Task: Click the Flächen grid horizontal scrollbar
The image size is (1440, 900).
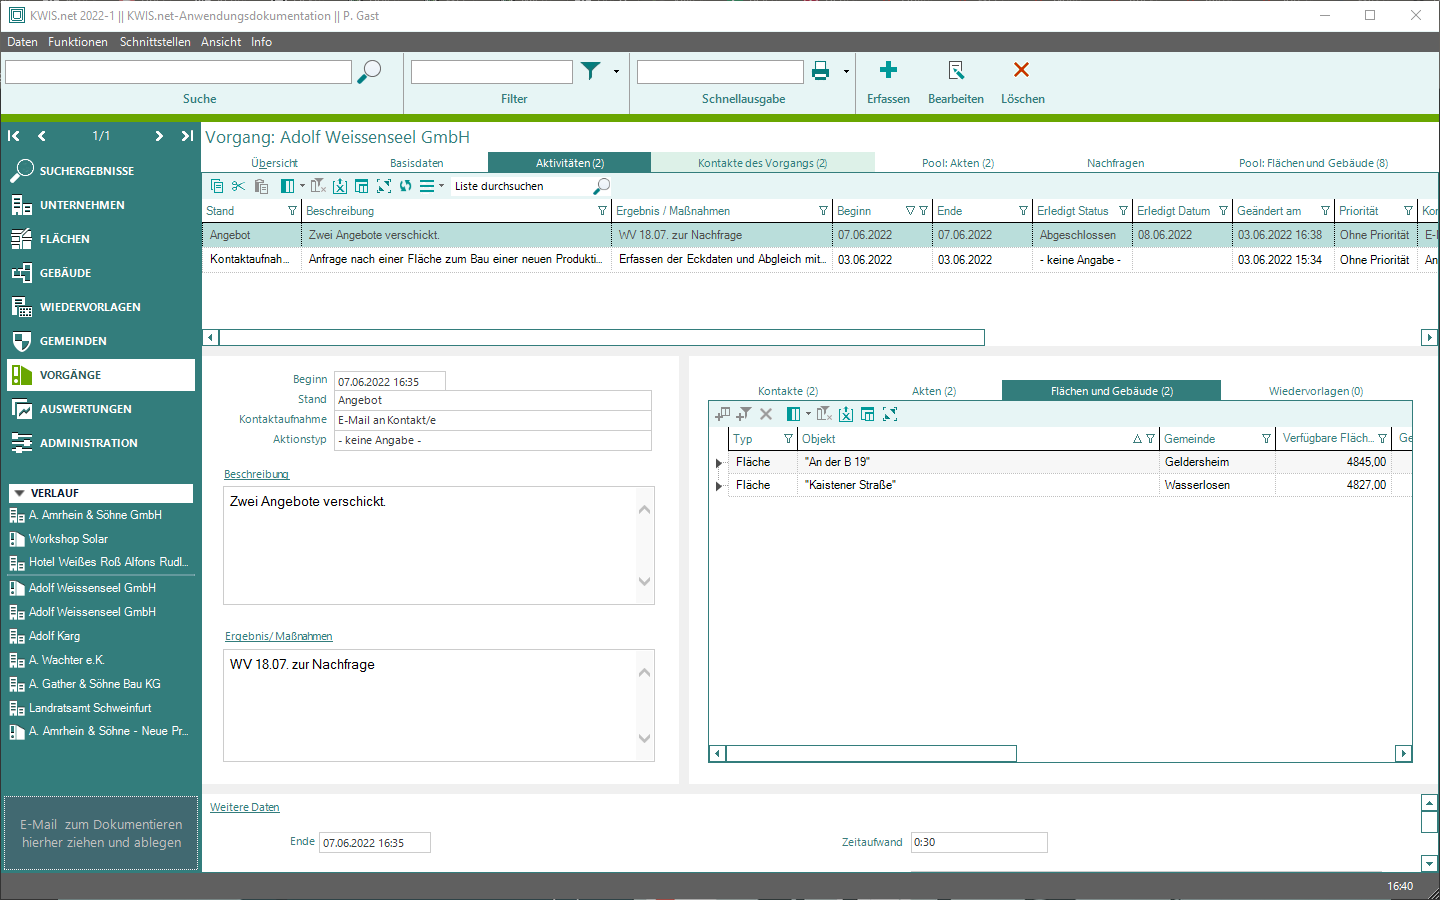Action: [x=871, y=754]
